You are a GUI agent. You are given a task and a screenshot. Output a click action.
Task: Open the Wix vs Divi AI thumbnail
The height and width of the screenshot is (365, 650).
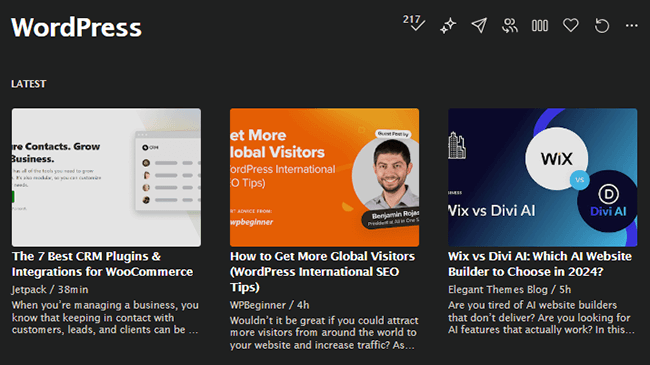[543, 178]
